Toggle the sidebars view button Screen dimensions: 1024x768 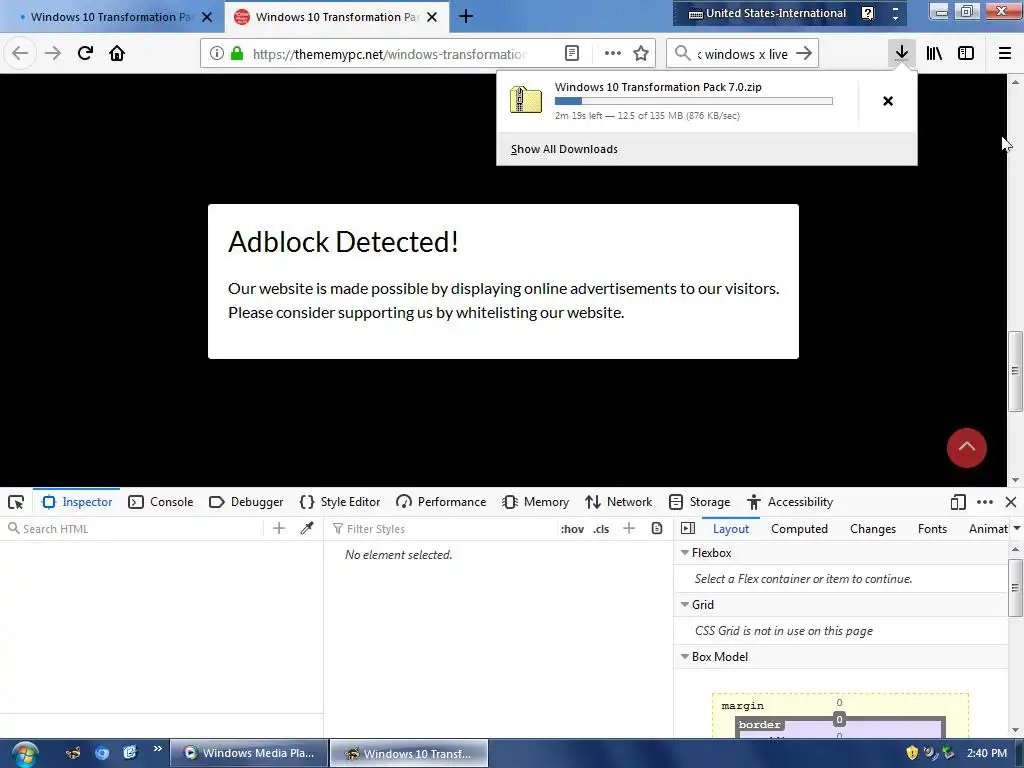[x=966, y=54]
